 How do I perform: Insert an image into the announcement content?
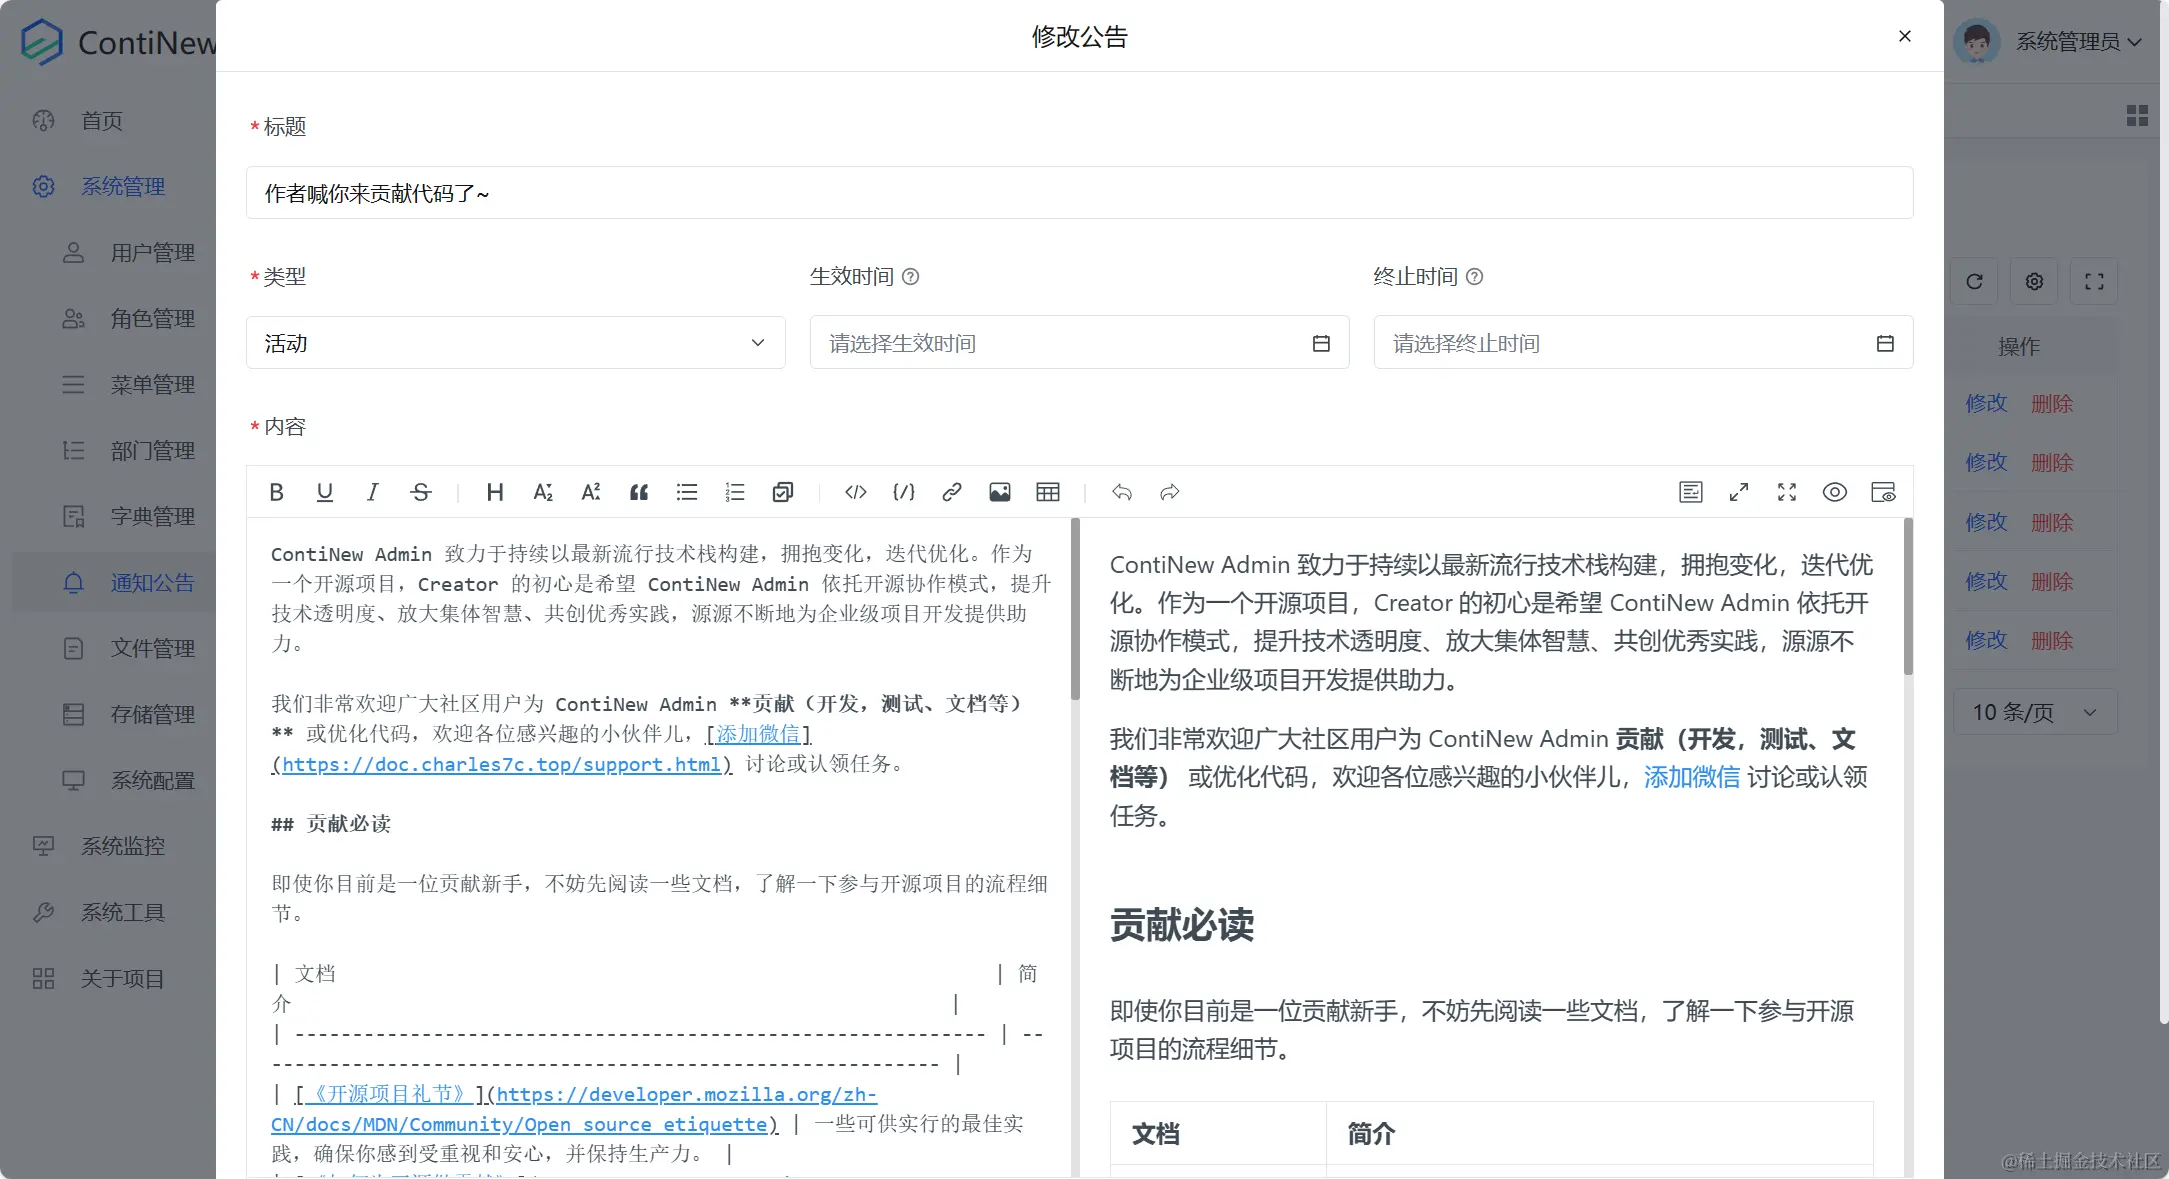tap(999, 492)
